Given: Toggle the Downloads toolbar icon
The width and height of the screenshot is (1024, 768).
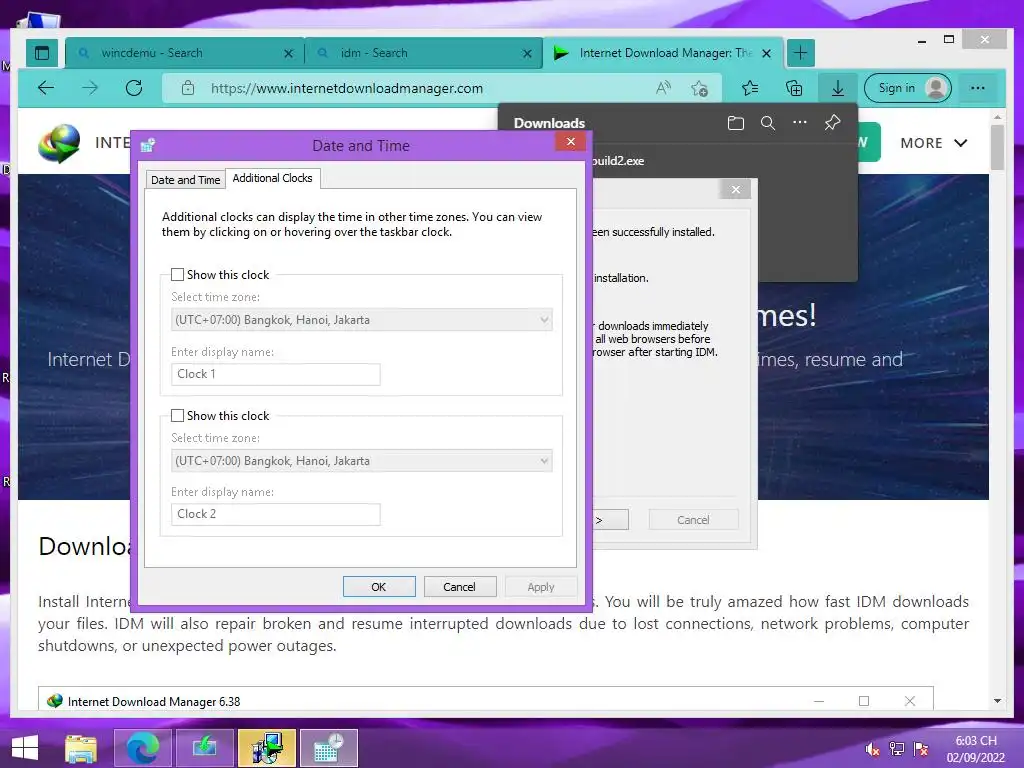Looking at the screenshot, I should [x=837, y=88].
